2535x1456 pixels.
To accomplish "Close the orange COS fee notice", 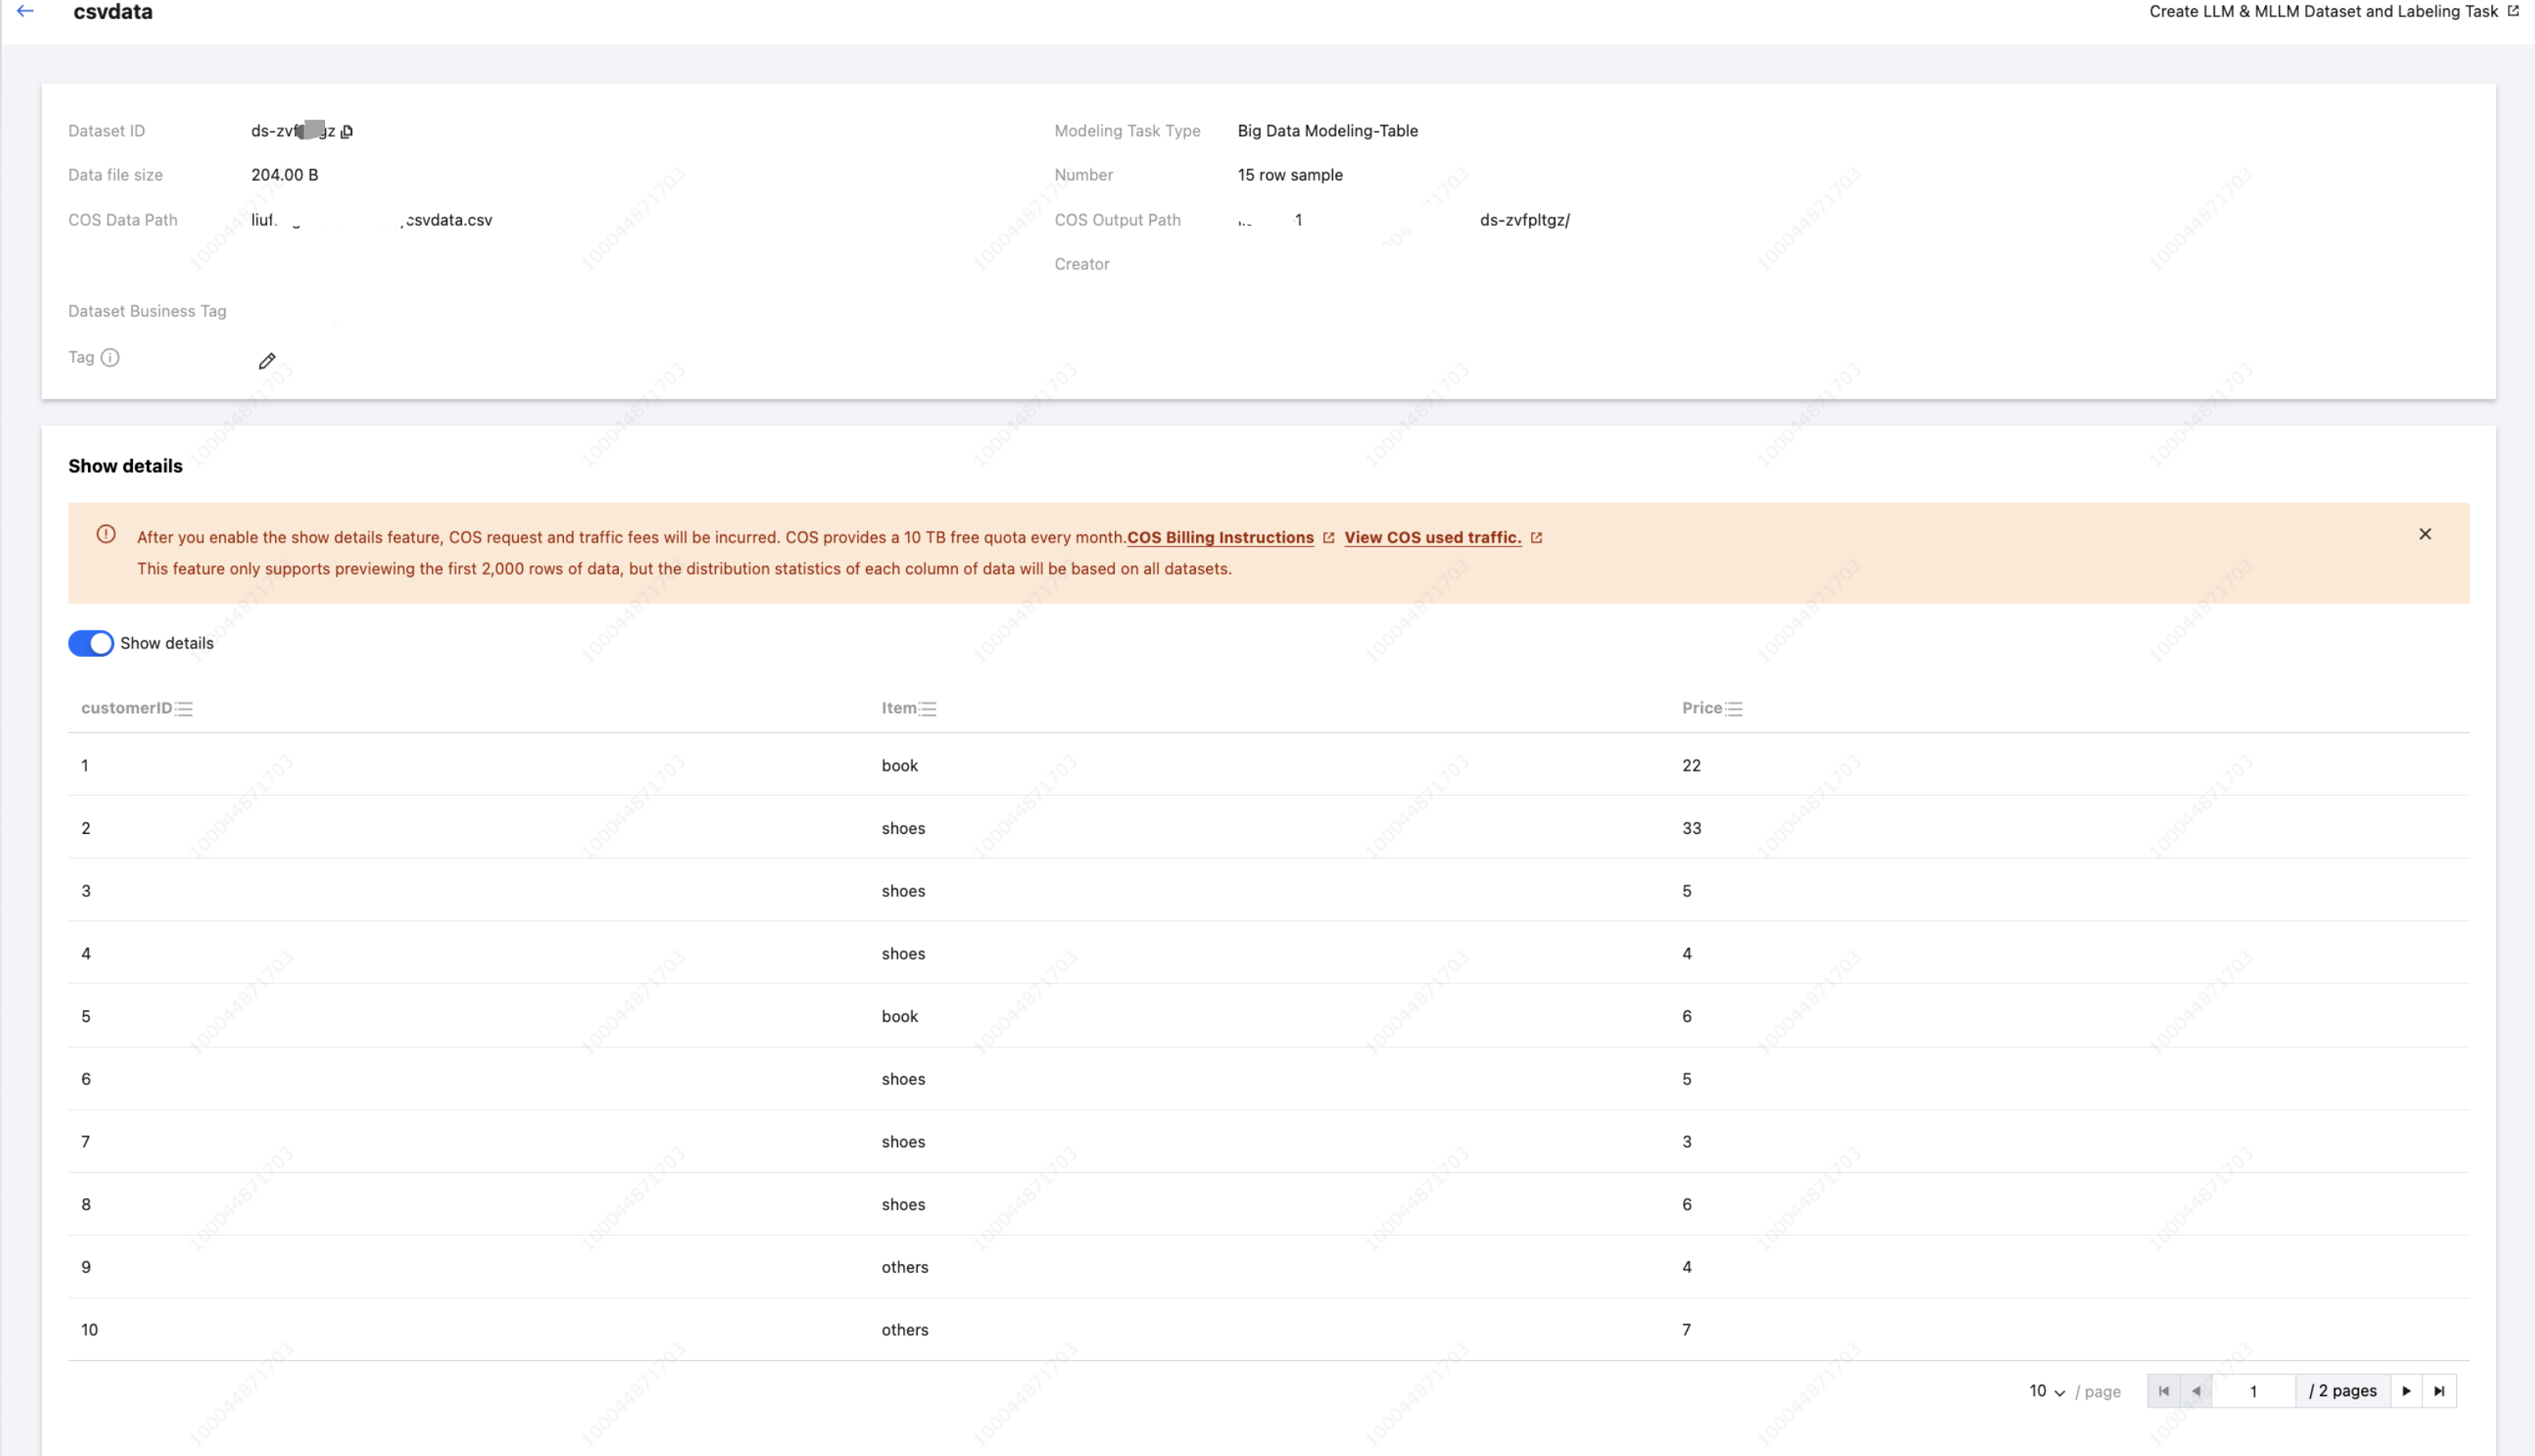I will (x=2424, y=534).
